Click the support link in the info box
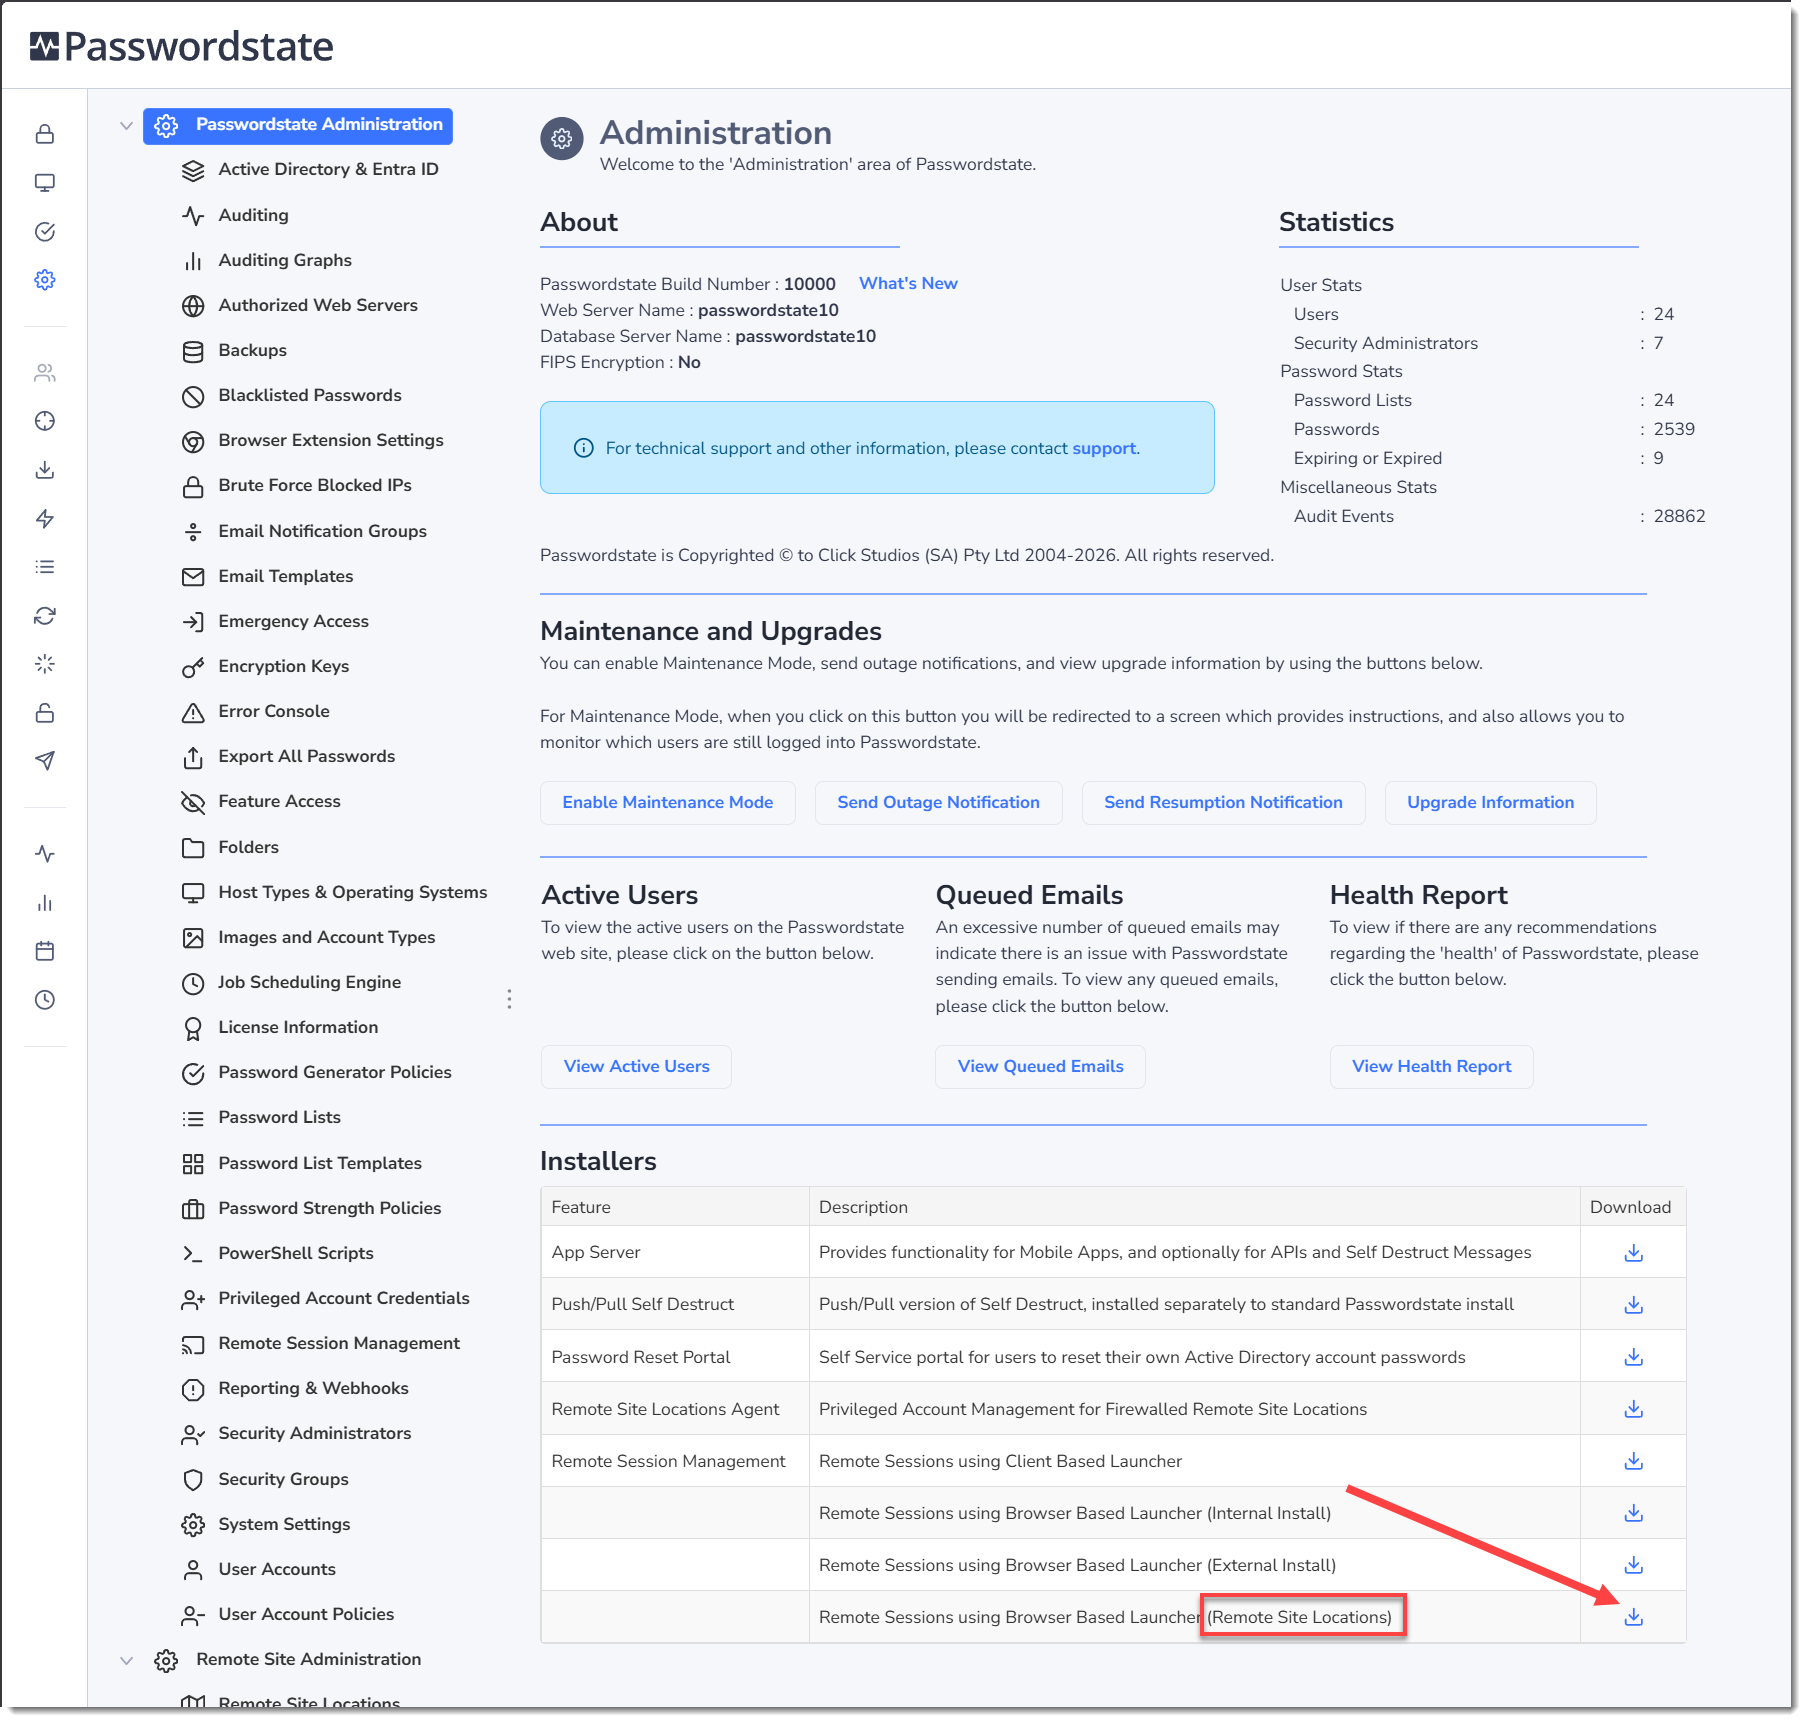 pyautogui.click(x=1105, y=448)
